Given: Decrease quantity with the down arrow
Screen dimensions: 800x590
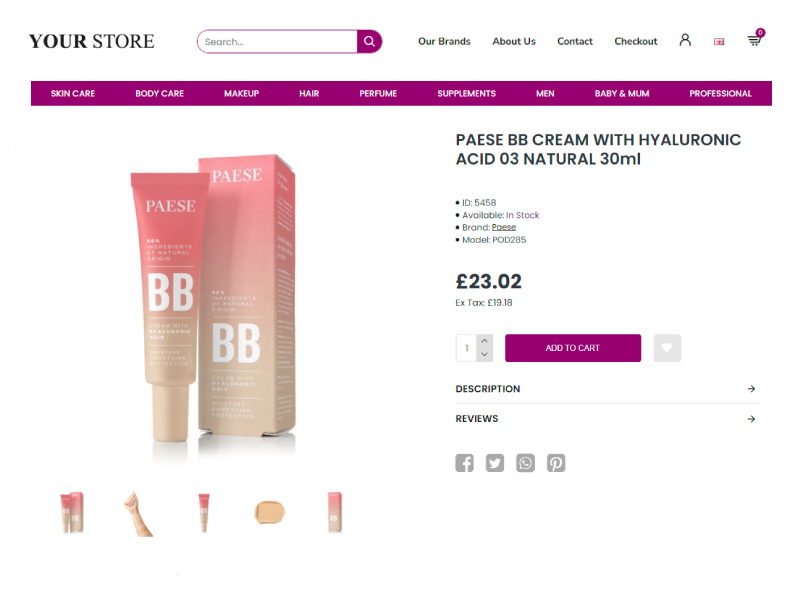Looking at the screenshot, I should (x=484, y=354).
